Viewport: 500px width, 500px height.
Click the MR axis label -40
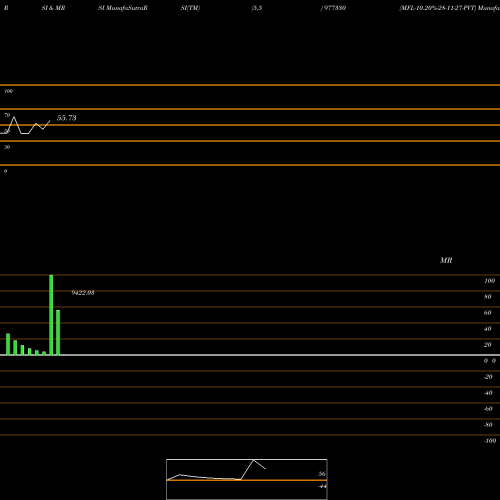(x=488, y=393)
